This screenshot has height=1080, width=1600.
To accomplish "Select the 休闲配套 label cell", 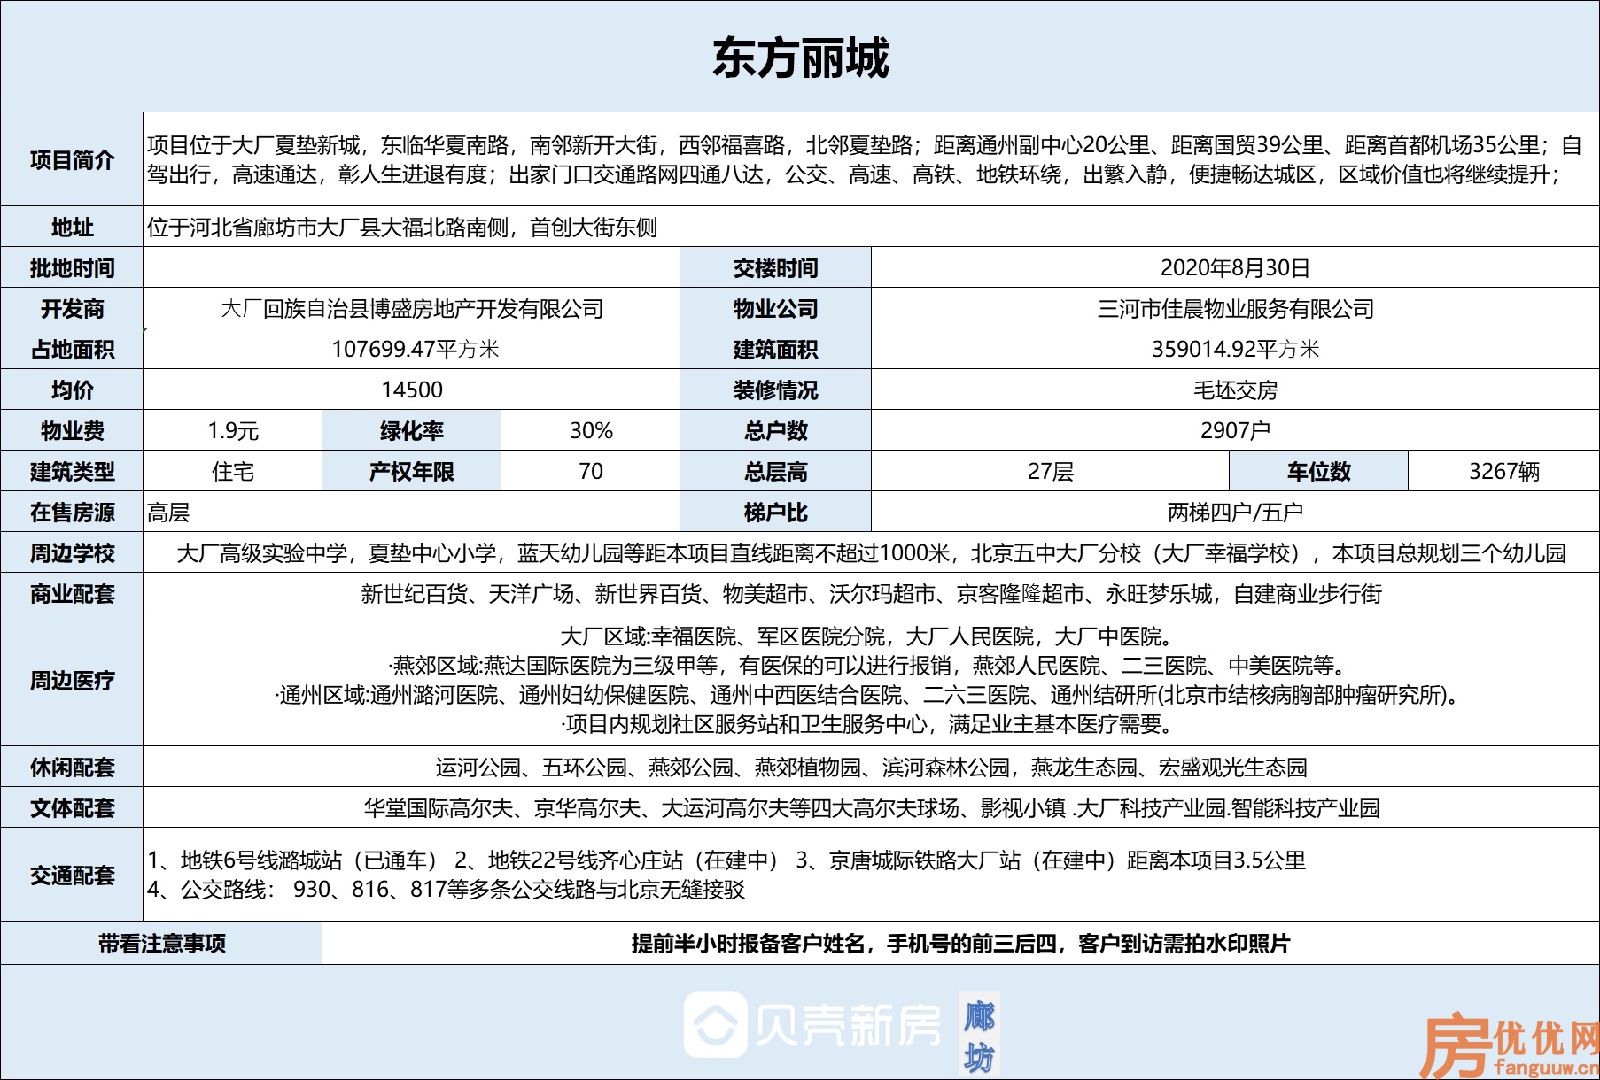I will 72,767.
